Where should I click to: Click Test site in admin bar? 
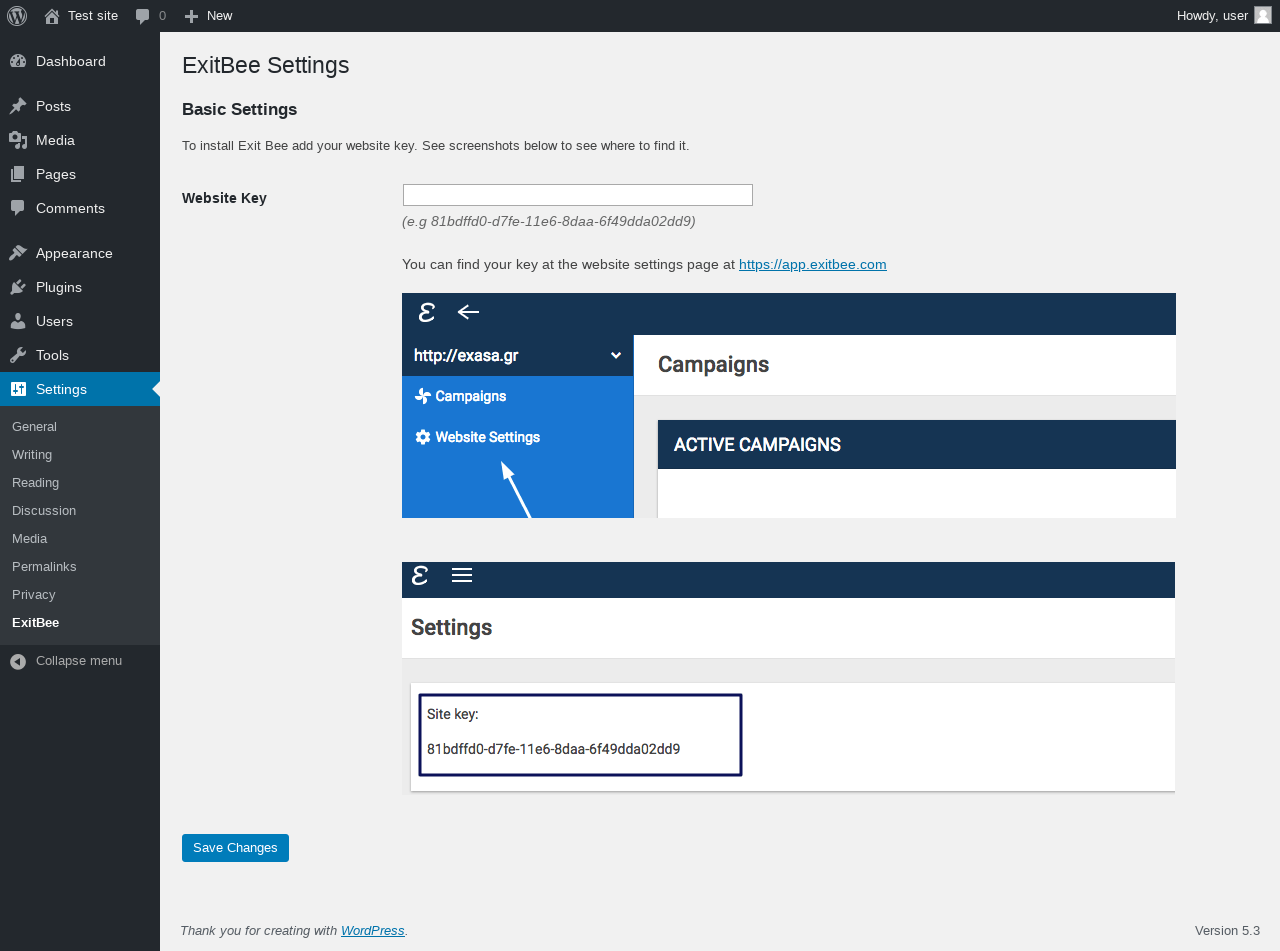click(93, 16)
